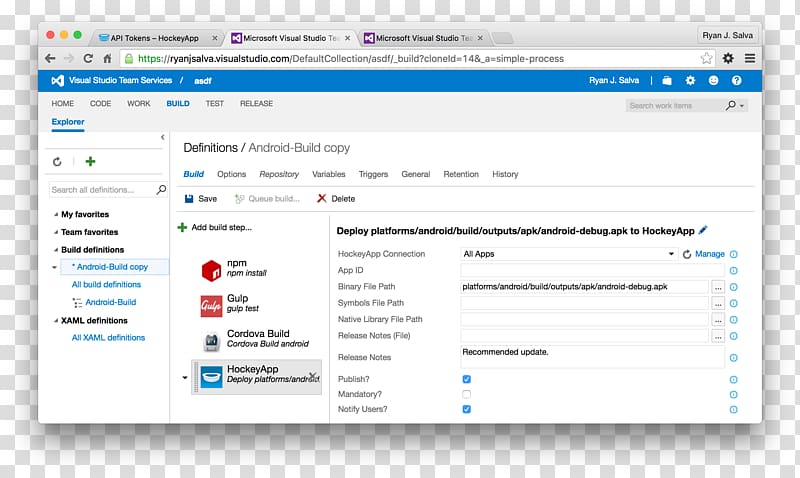The width and height of the screenshot is (800, 478).
Task: Switch to the Variables tab
Action: [x=329, y=174]
